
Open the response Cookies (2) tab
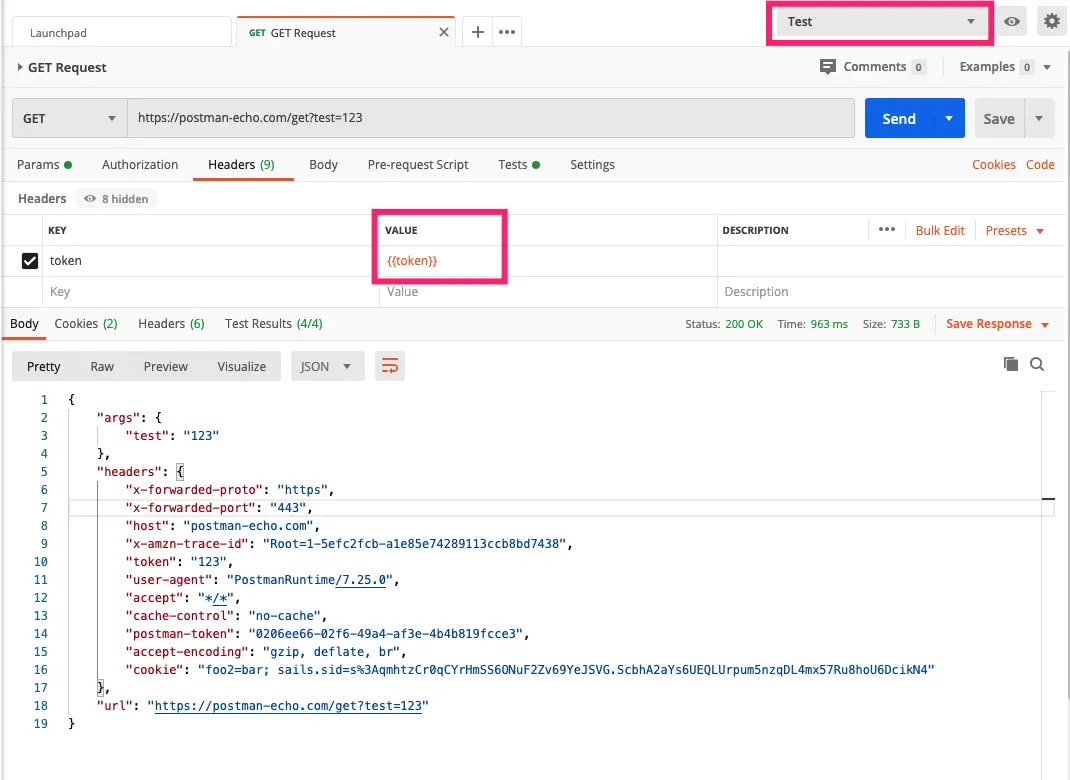point(86,323)
